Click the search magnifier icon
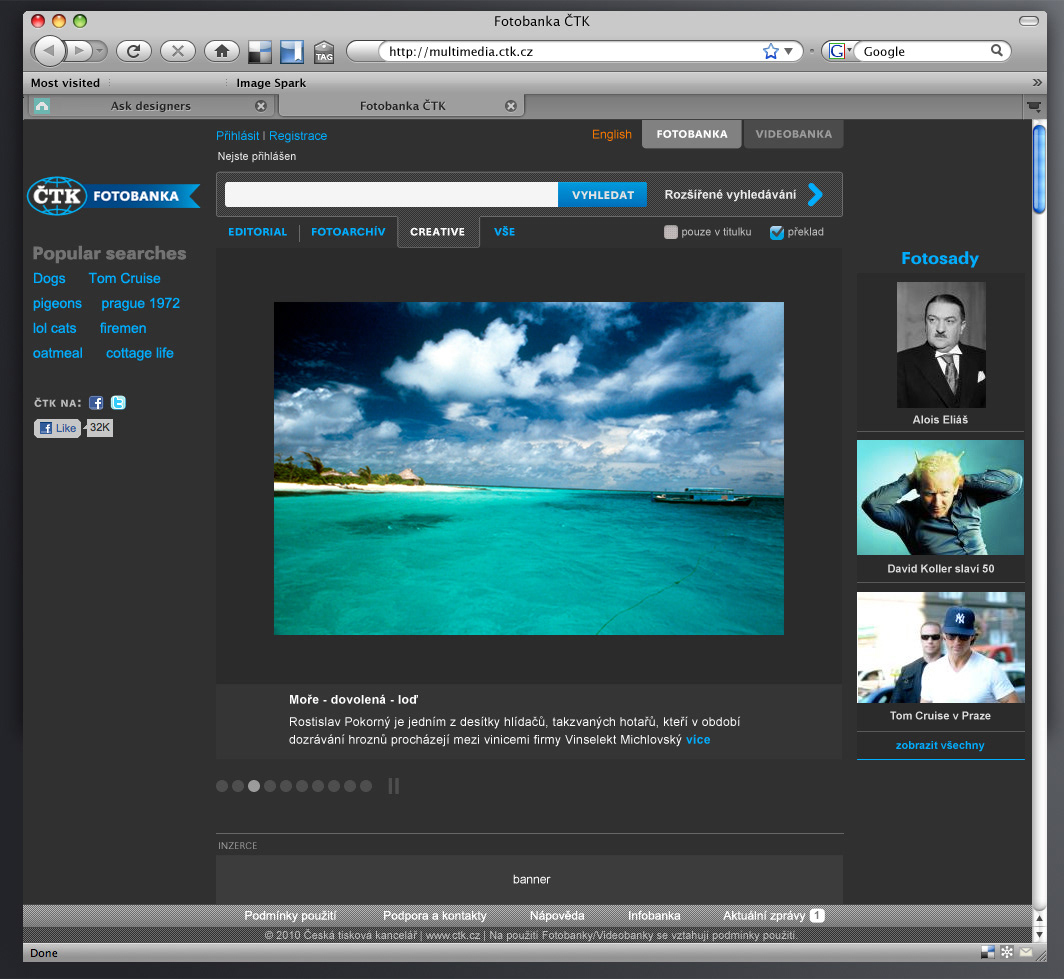The height and width of the screenshot is (979, 1064). point(997,51)
